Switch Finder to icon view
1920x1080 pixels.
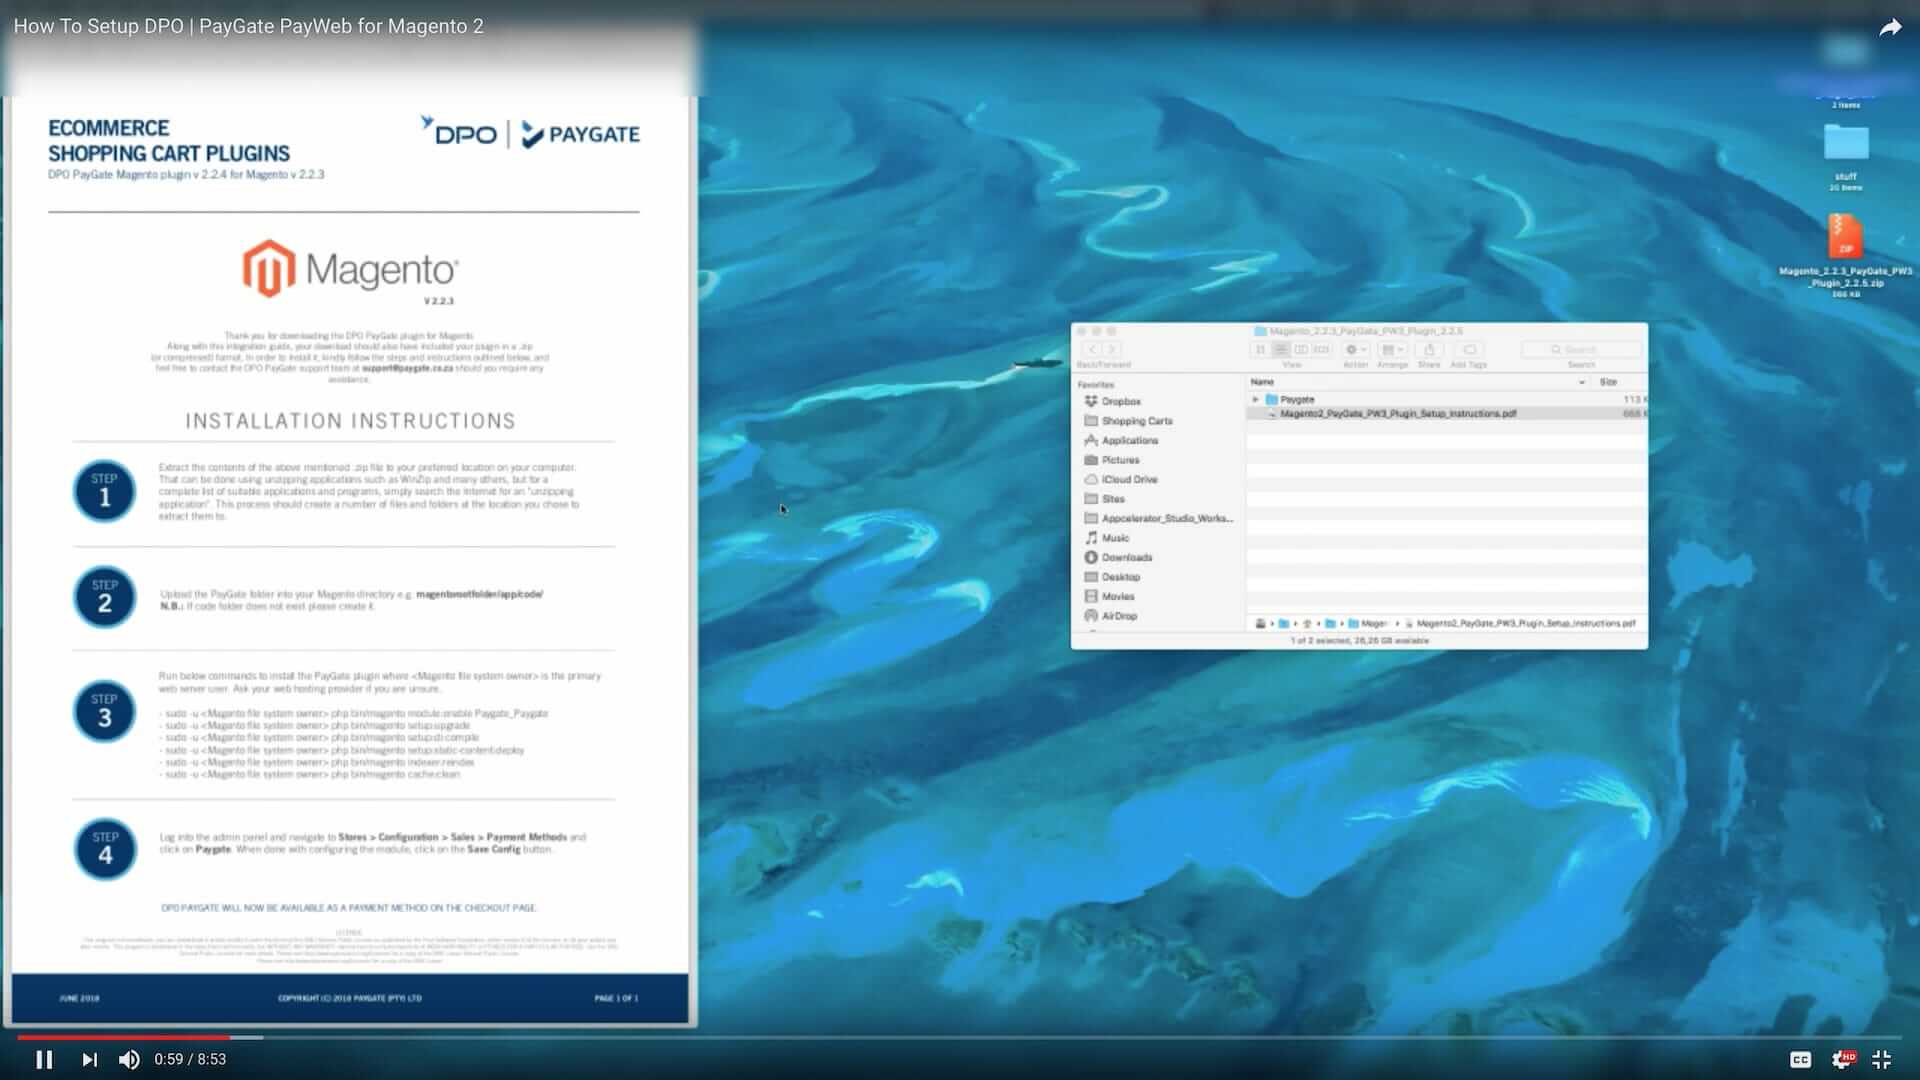1260,350
